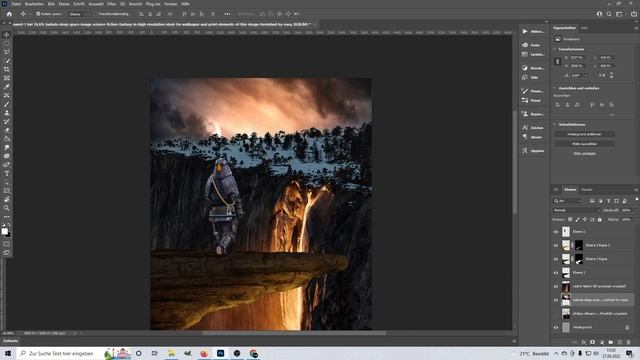This screenshot has height=360, width=640.
Task: Open the Fenster menu
Action: (x=170, y=4)
